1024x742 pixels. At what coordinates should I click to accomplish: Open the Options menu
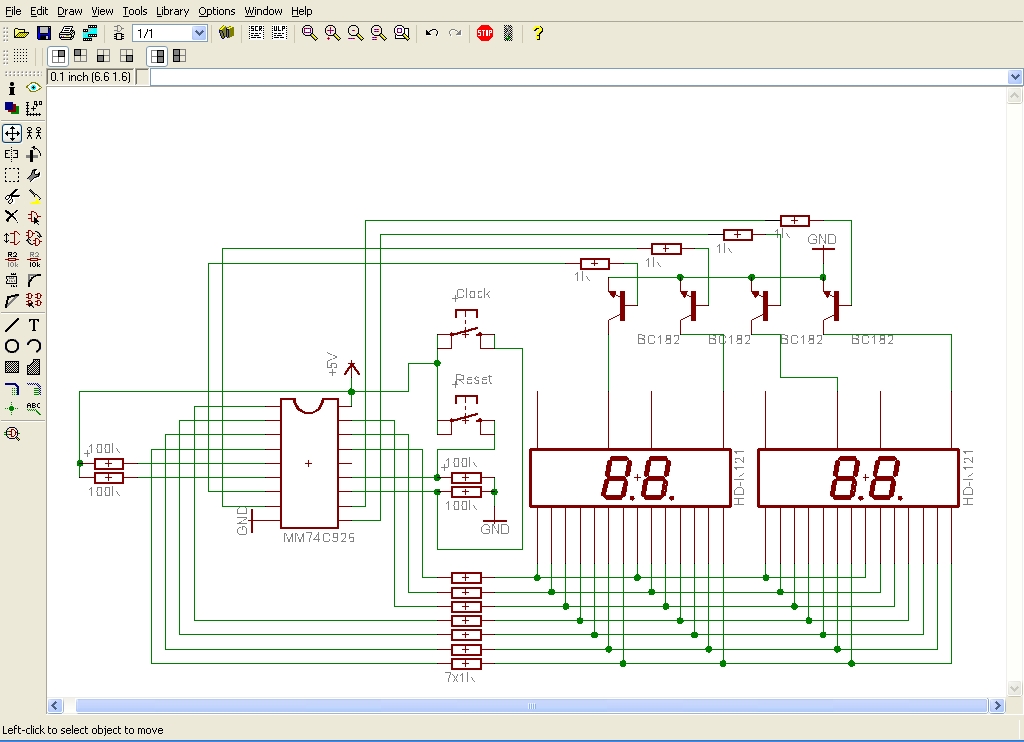(217, 11)
